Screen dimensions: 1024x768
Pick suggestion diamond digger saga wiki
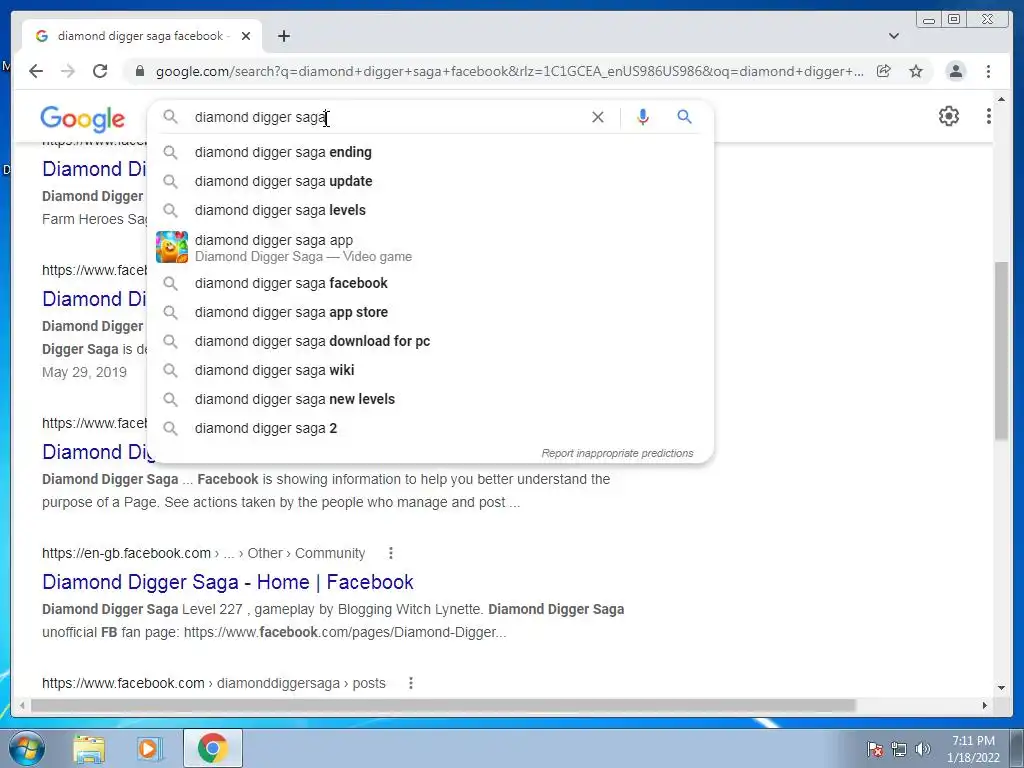pyautogui.click(x=430, y=370)
